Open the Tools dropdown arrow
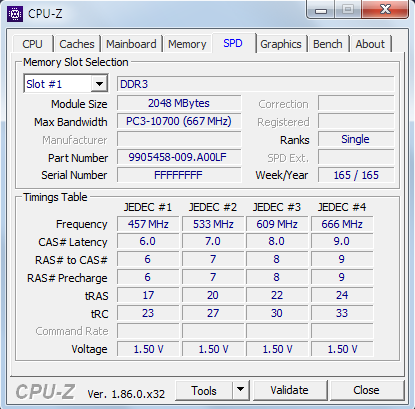This screenshot has width=415, height=409. 240,389
